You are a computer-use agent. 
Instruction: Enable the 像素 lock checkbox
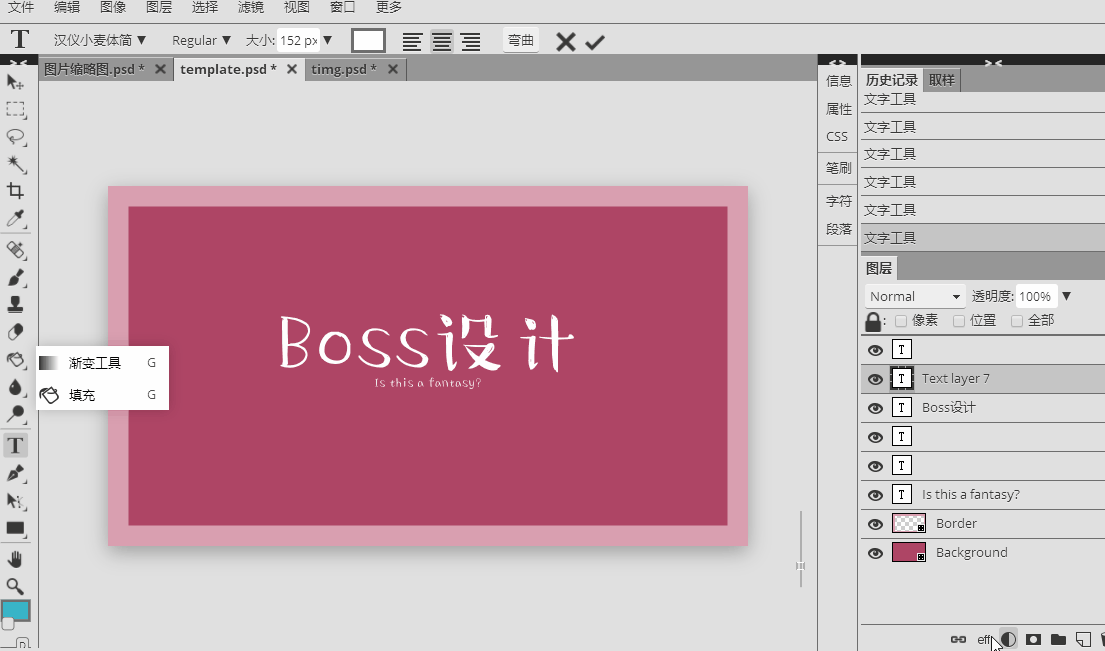click(901, 321)
